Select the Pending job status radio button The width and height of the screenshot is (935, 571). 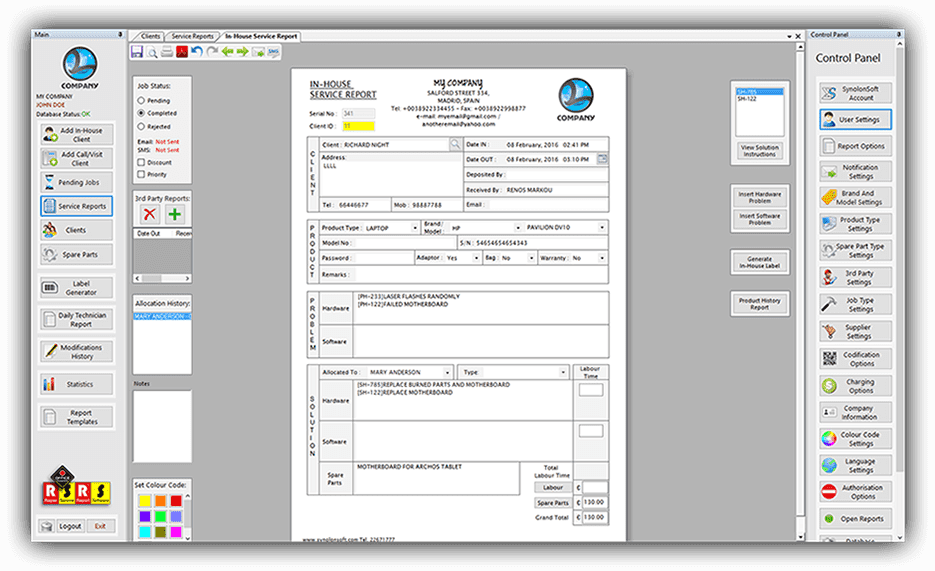pos(141,101)
